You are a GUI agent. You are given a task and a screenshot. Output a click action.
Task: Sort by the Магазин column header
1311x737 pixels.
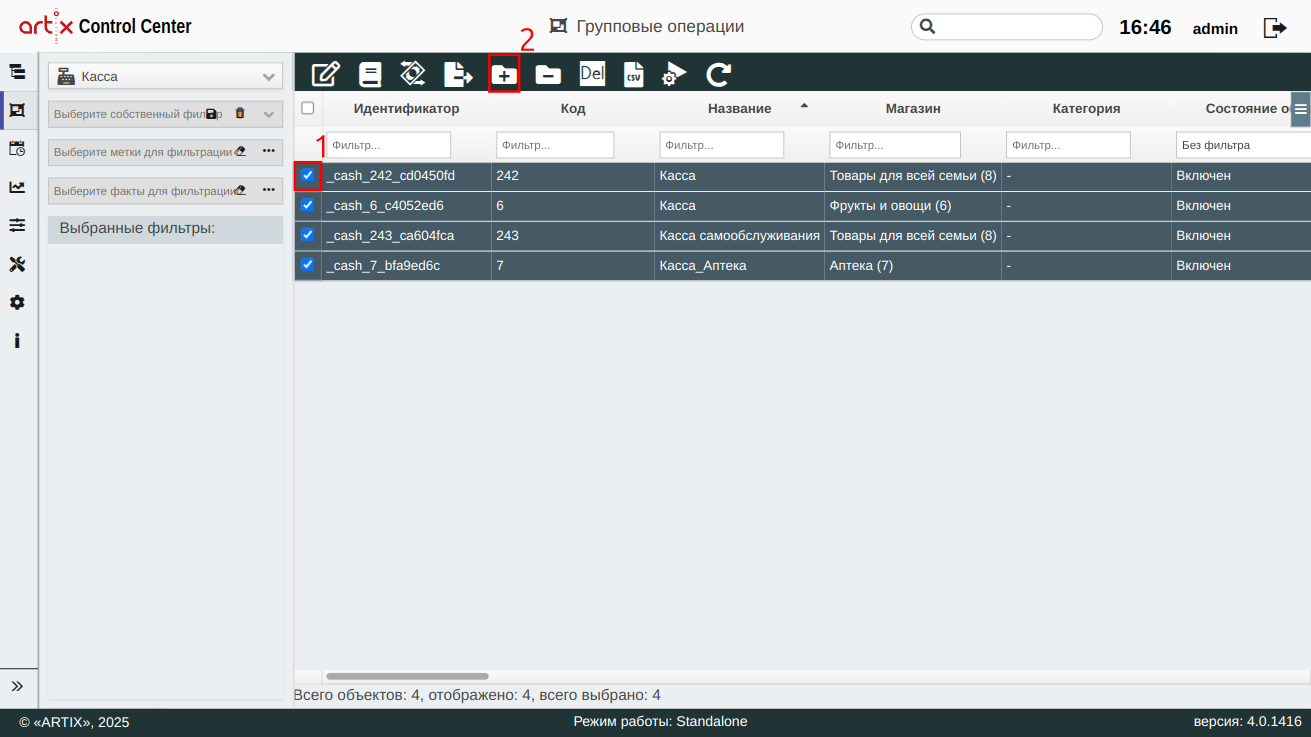[x=912, y=108]
